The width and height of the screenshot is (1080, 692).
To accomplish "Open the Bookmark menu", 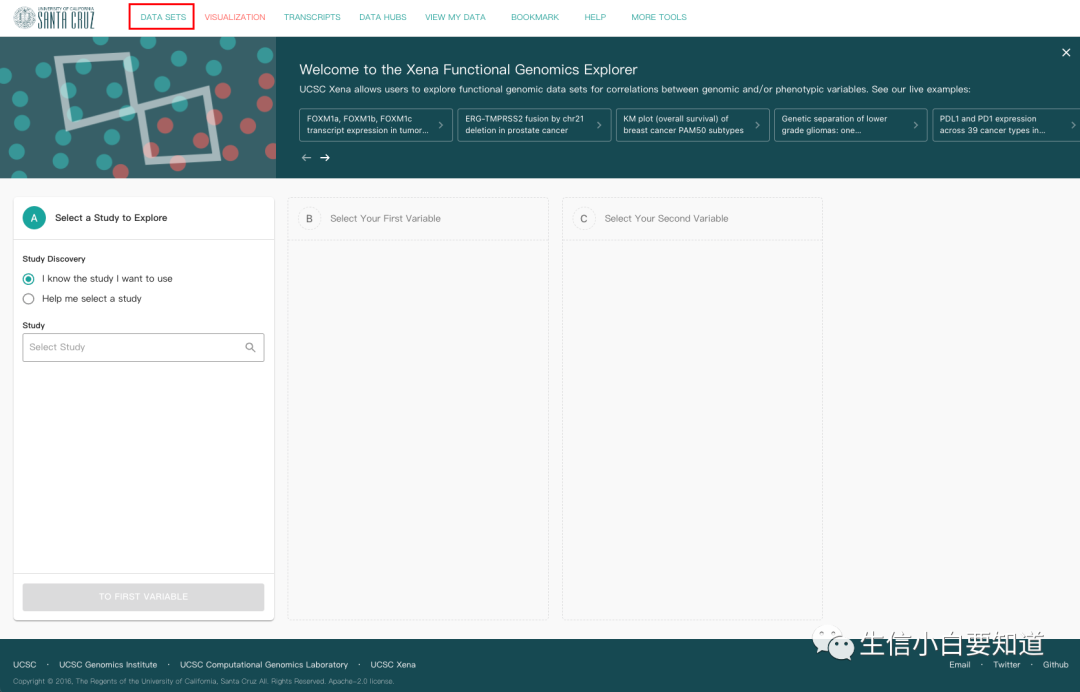I will coord(535,17).
